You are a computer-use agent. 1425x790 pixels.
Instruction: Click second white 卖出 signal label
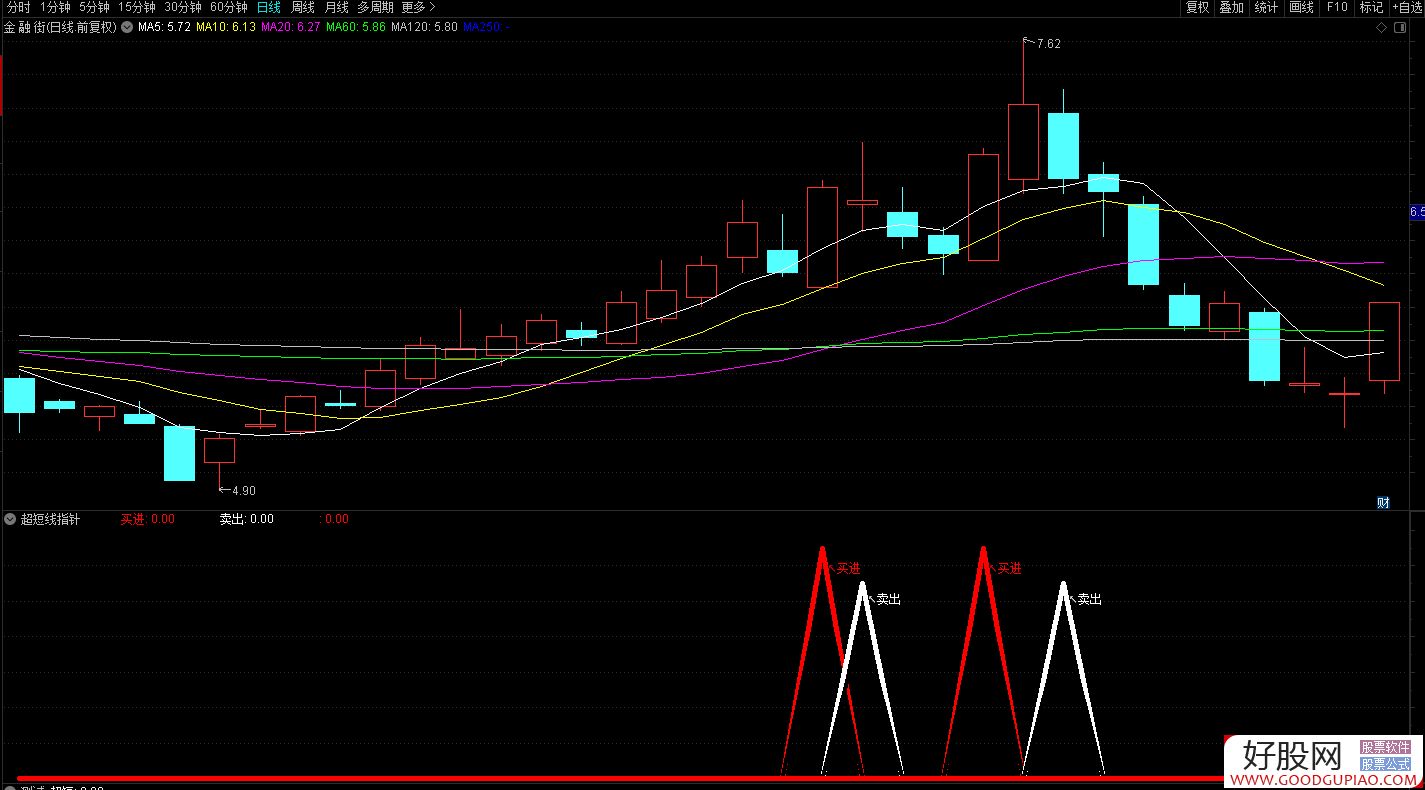click(1089, 599)
